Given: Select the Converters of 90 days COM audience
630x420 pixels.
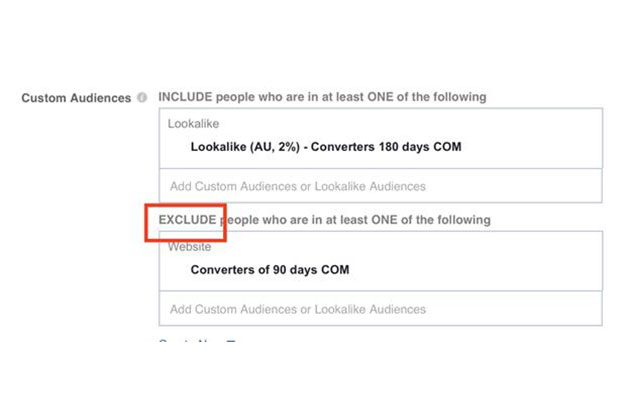Looking at the screenshot, I should coord(270,270).
